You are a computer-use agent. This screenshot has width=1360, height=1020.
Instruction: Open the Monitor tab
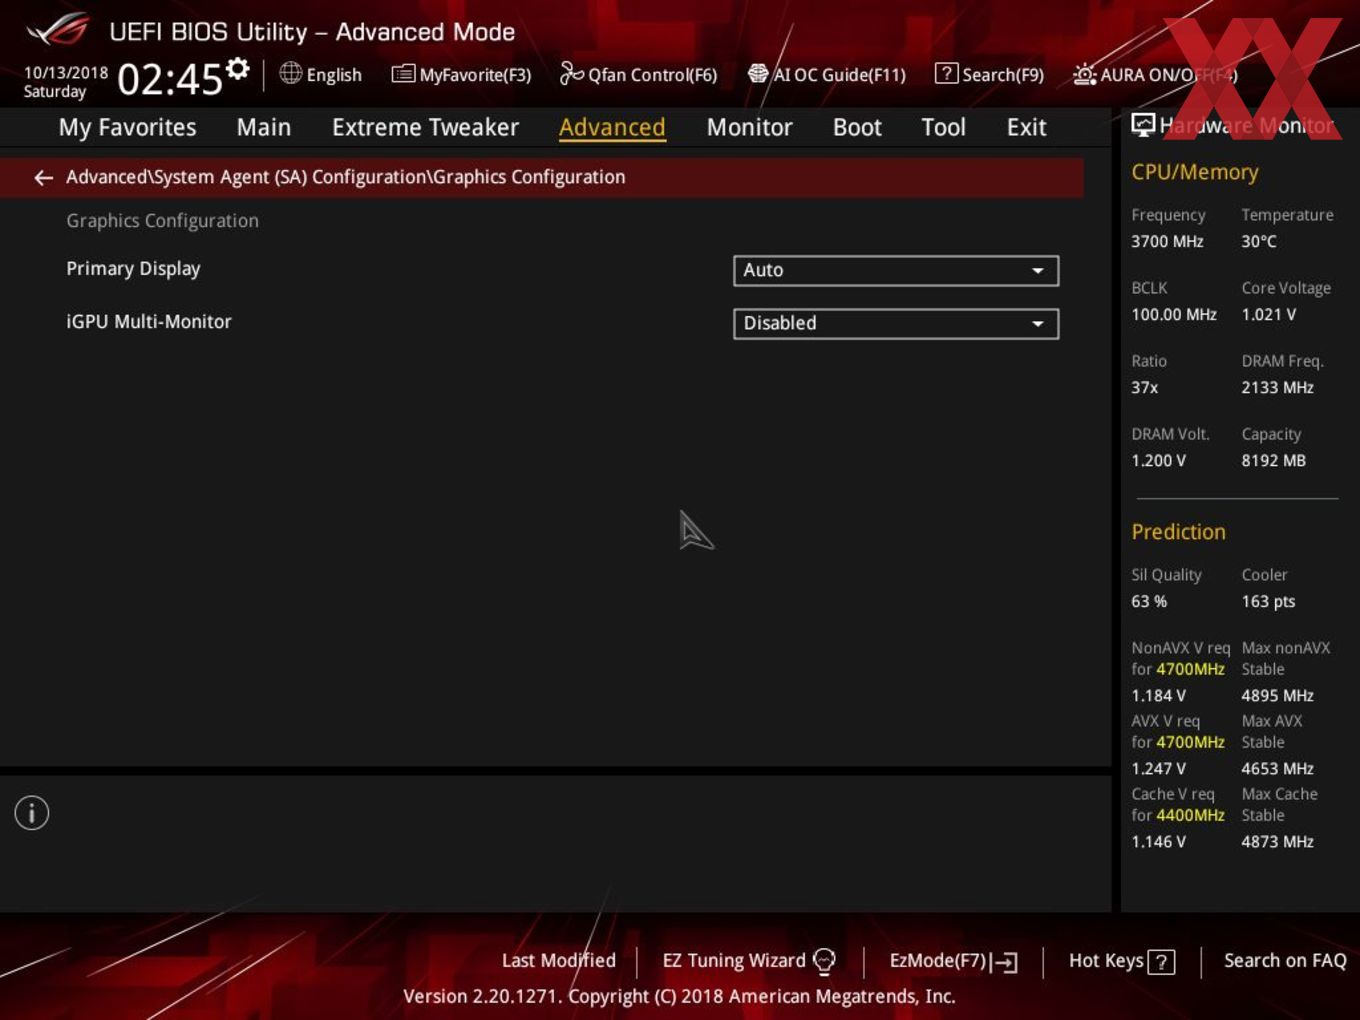[749, 127]
